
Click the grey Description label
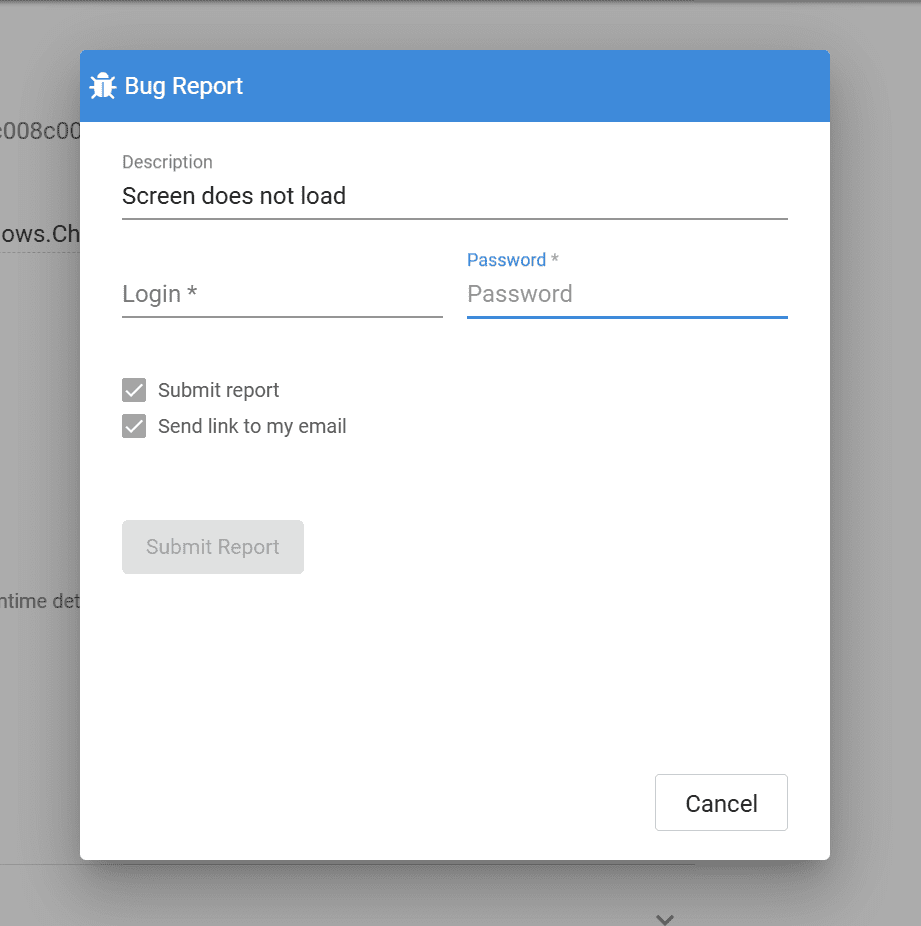[x=167, y=162]
